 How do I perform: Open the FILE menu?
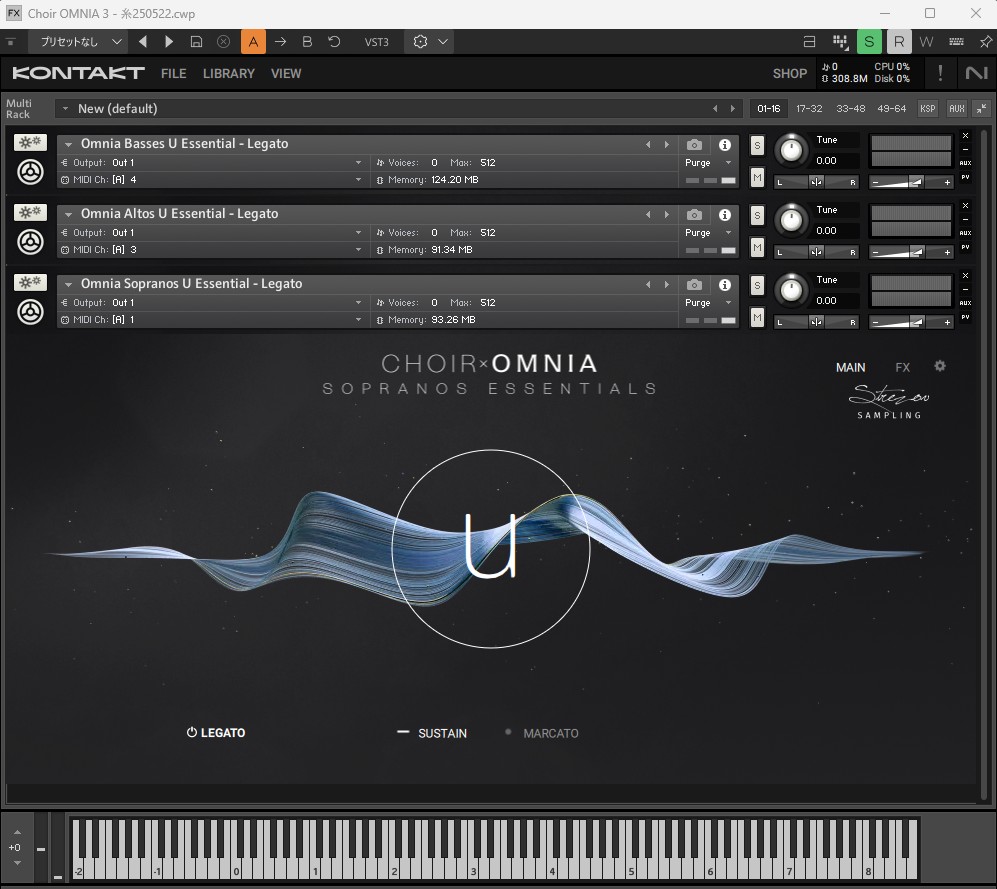click(174, 74)
